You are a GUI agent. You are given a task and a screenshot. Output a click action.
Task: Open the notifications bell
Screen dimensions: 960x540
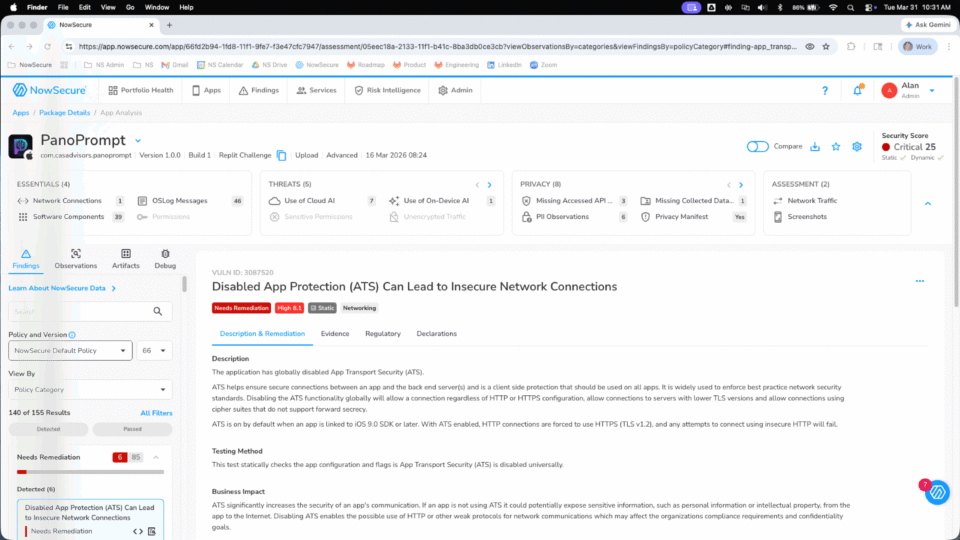point(857,91)
